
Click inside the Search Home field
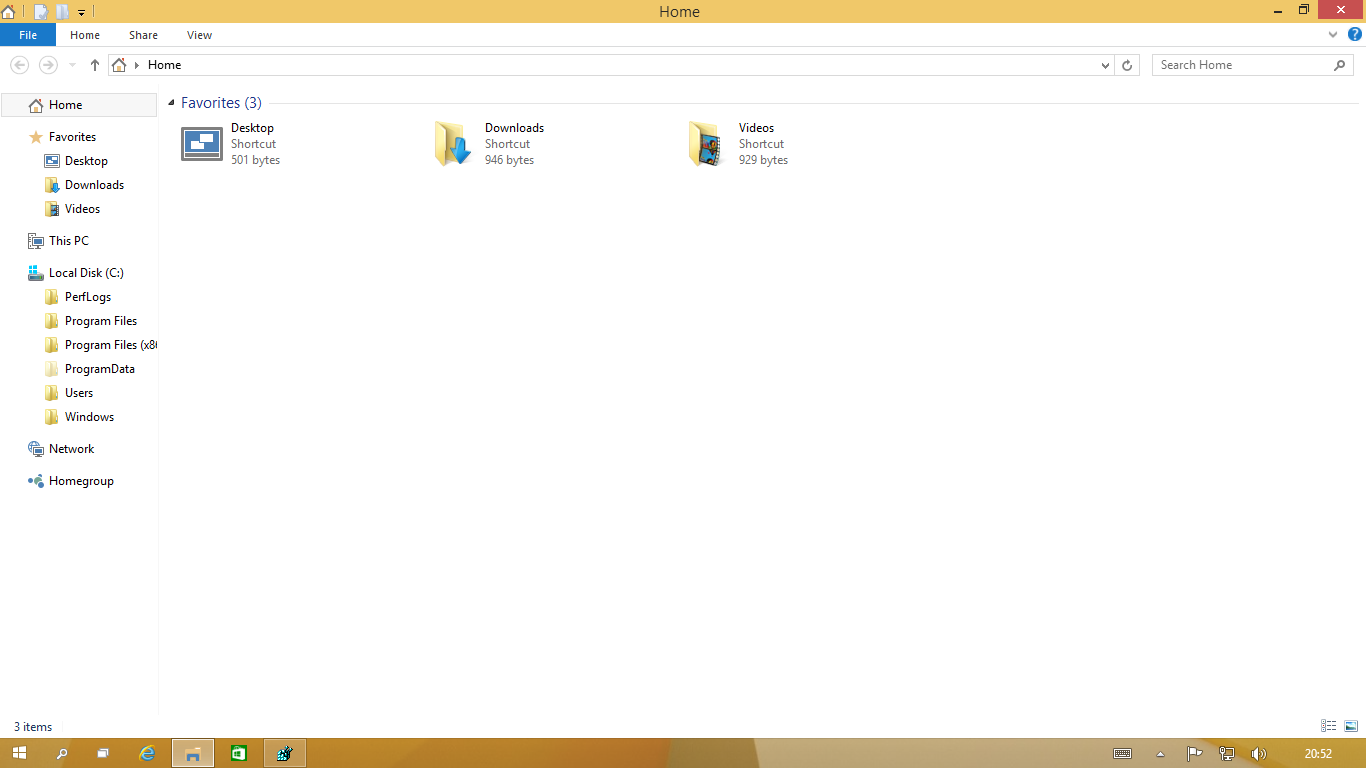(x=1240, y=64)
